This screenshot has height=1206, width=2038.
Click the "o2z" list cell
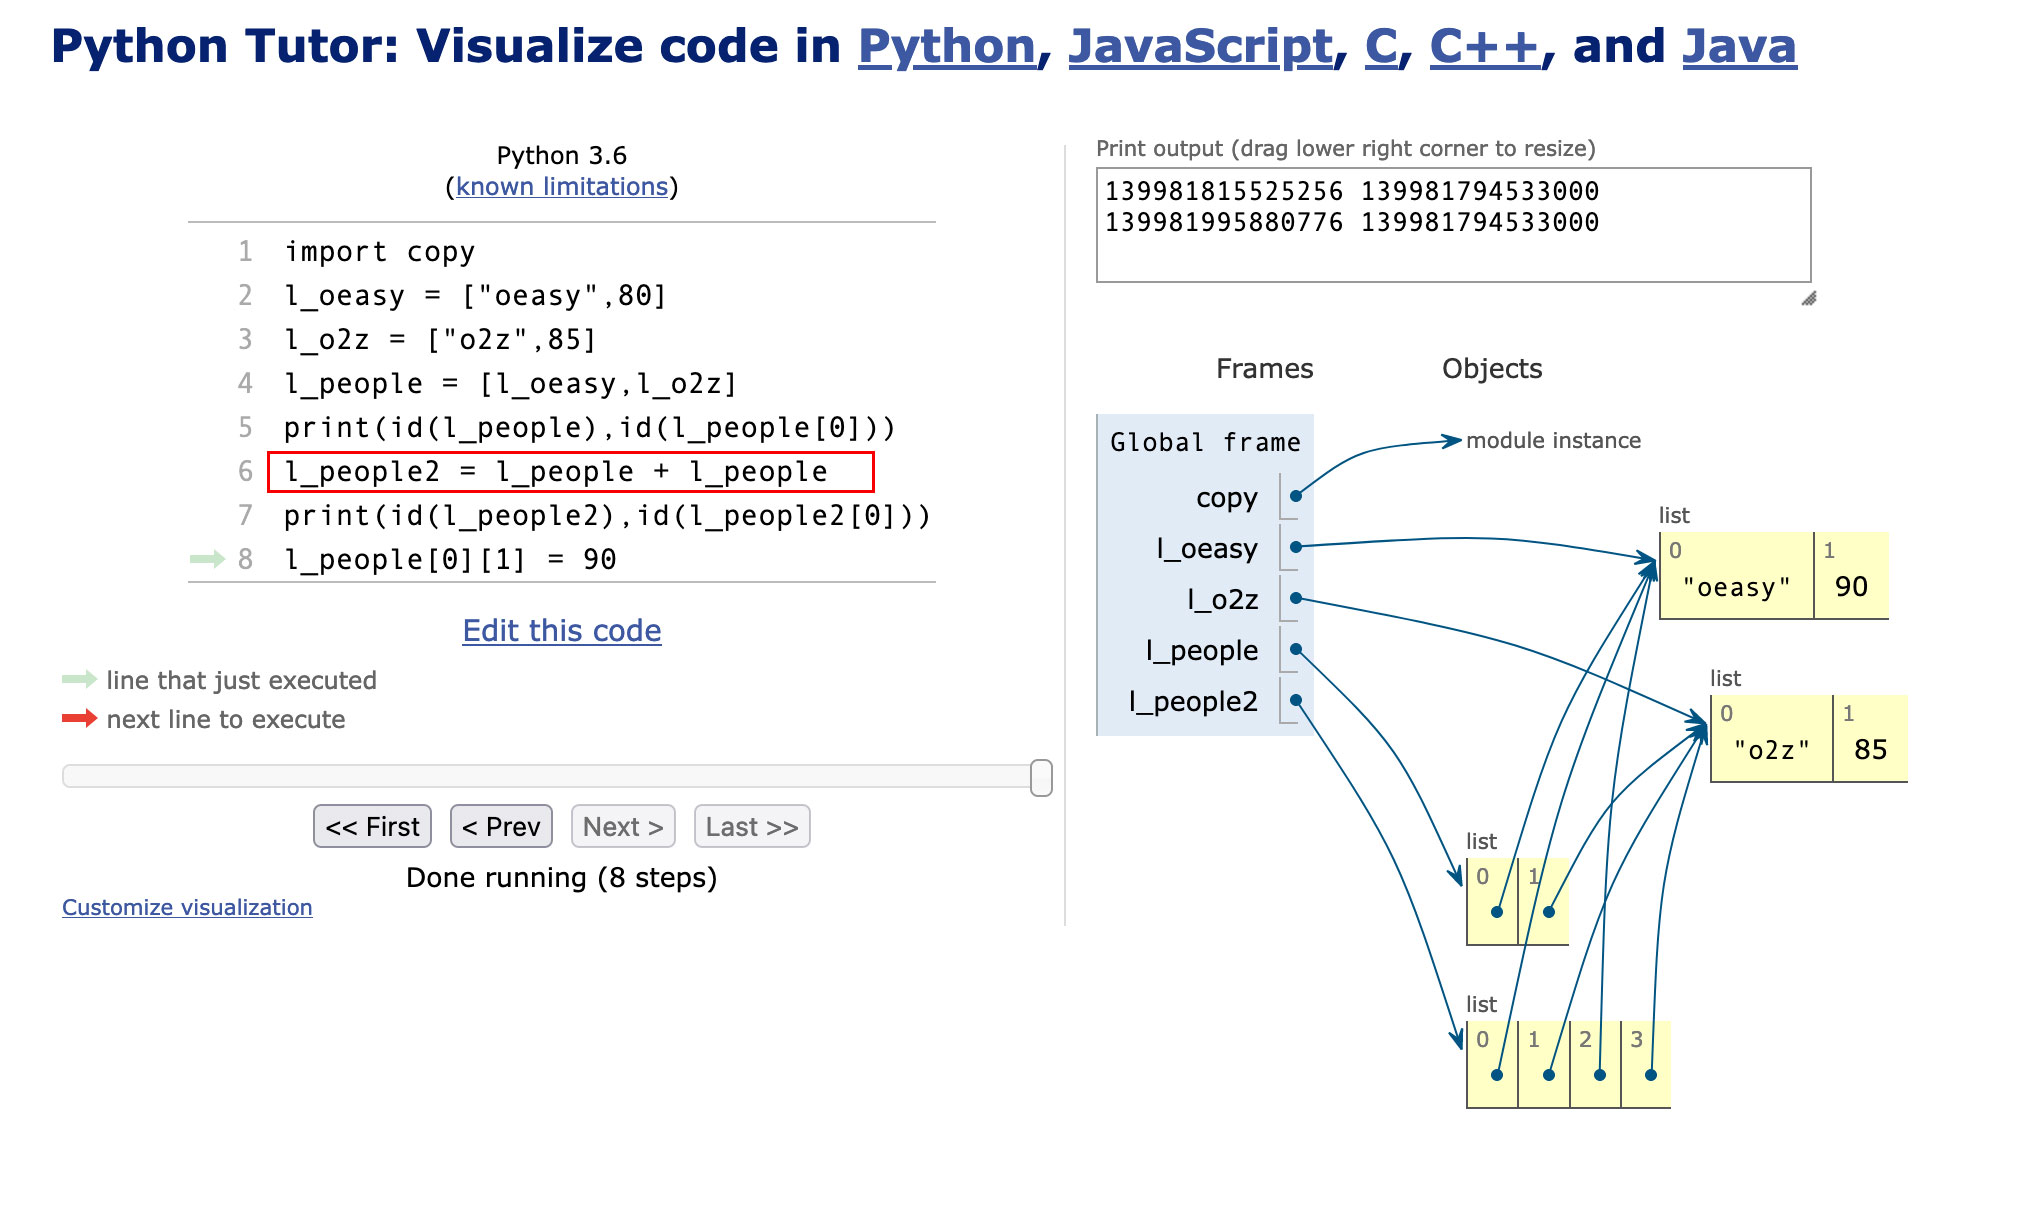pos(1771,739)
